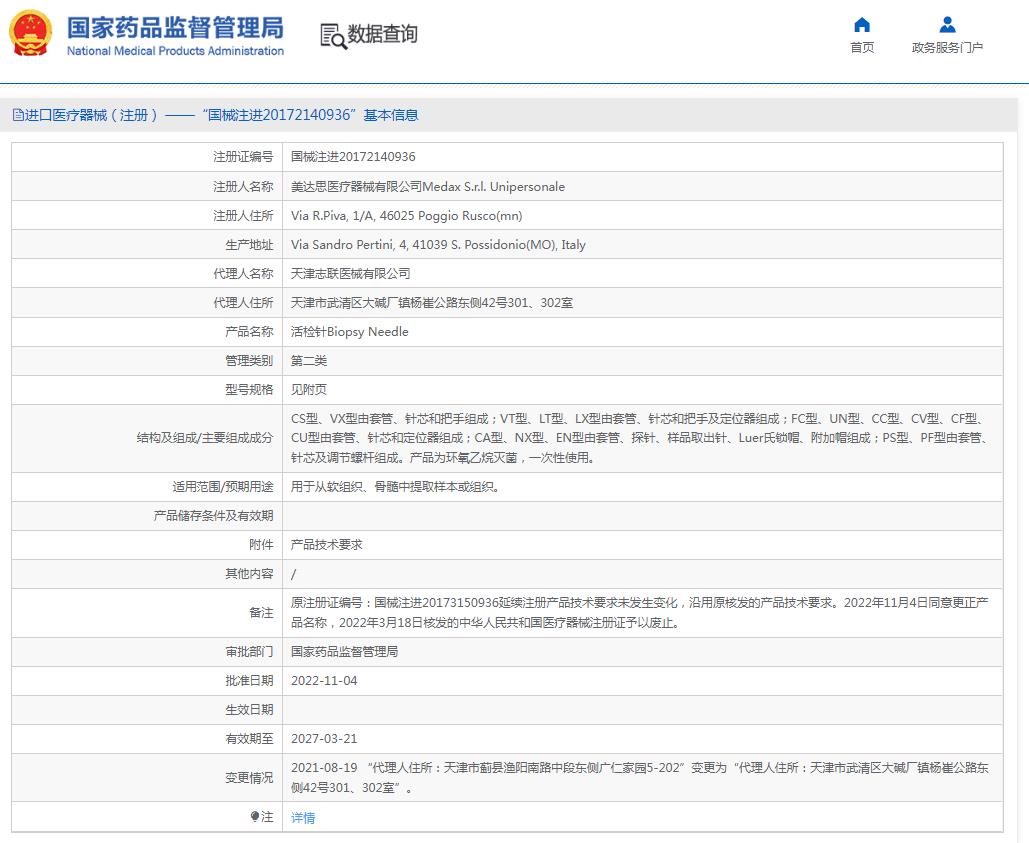Click the 适用范围/预期用途 label
Image resolution: width=1029 pixels, height=843 pixels.
(x=223, y=487)
